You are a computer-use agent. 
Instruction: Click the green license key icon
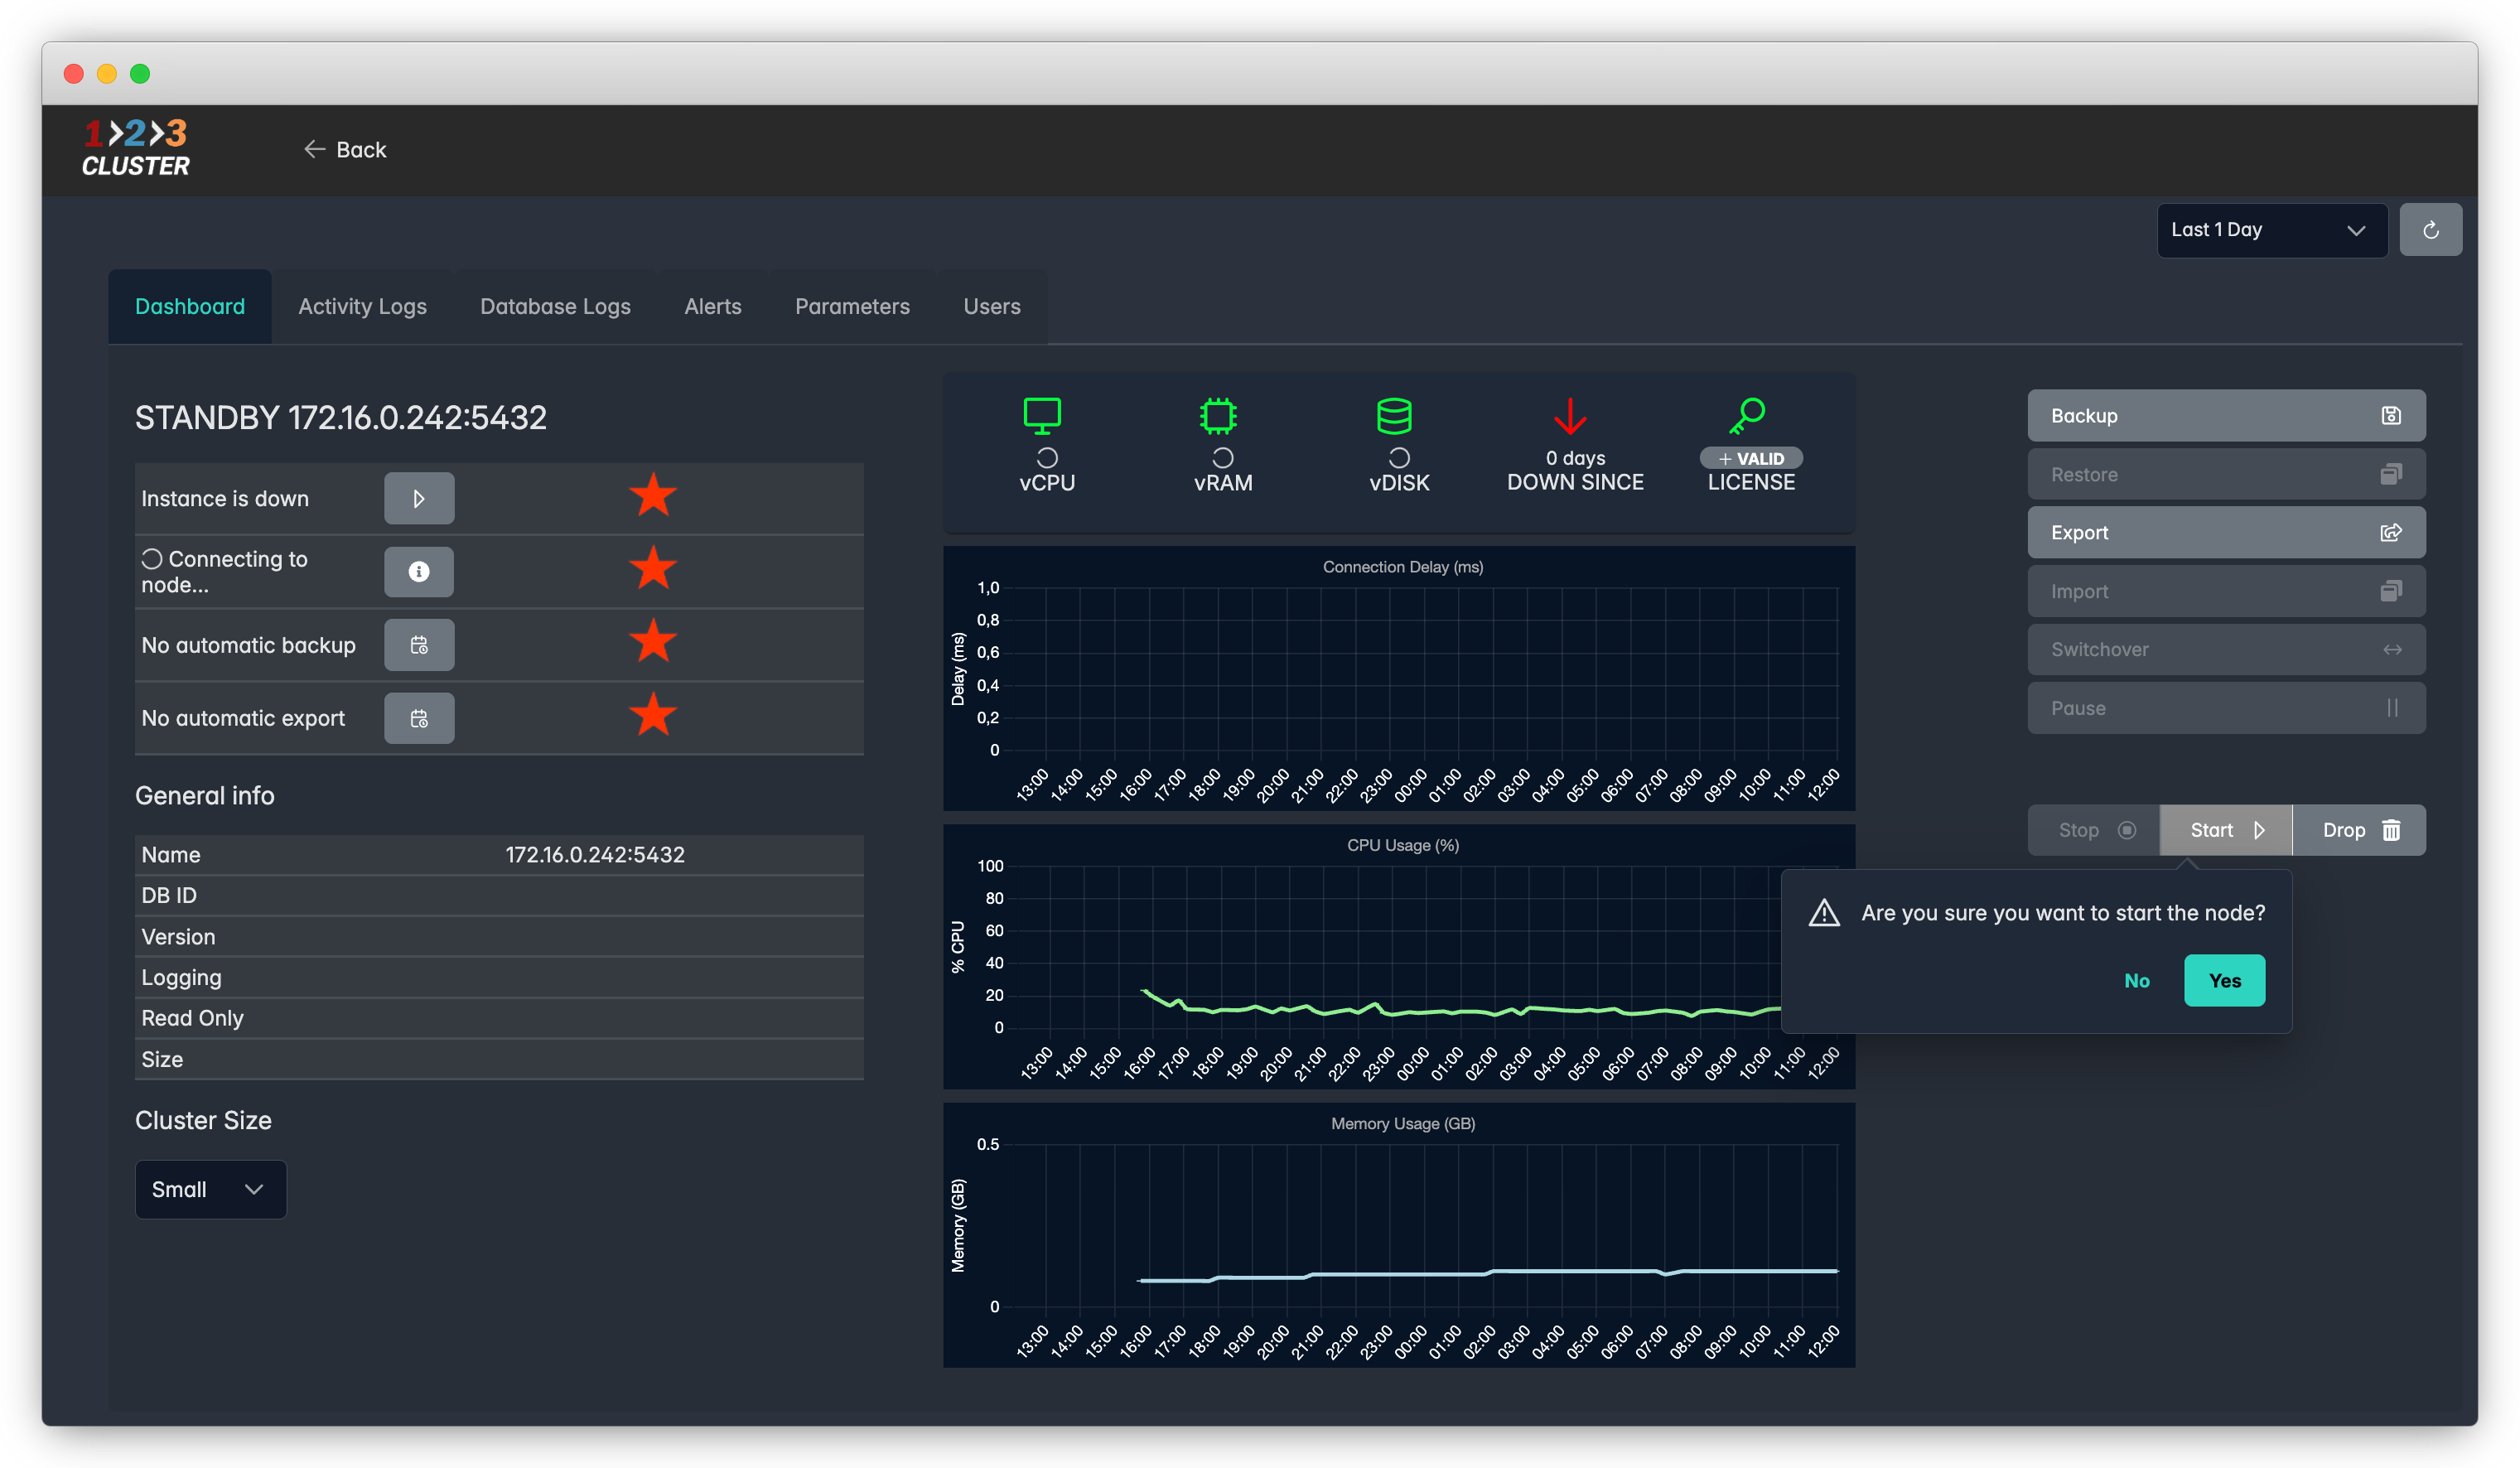(1747, 415)
